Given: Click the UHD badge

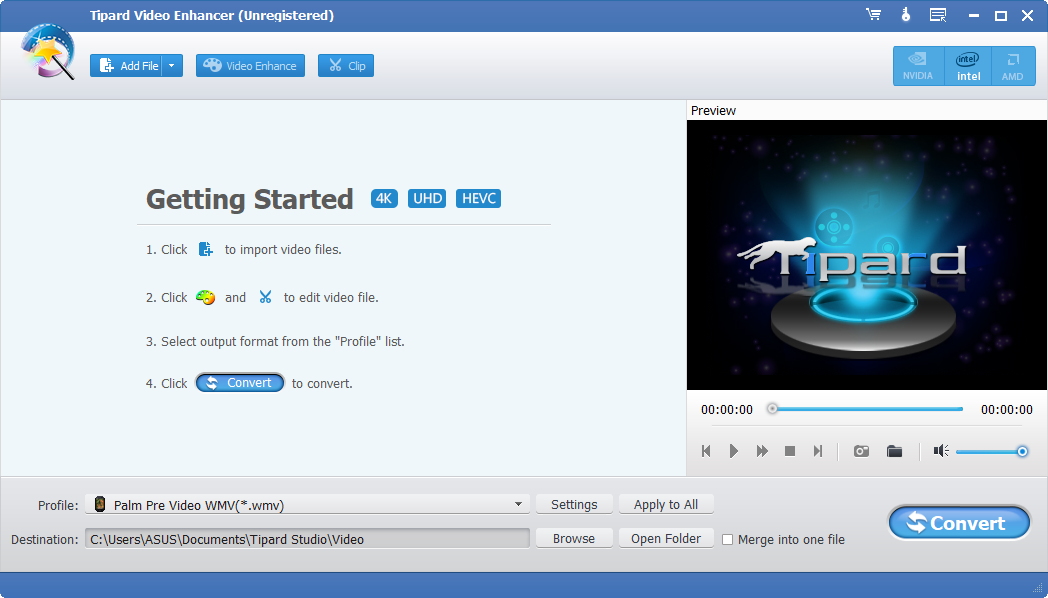Looking at the screenshot, I should pos(427,198).
